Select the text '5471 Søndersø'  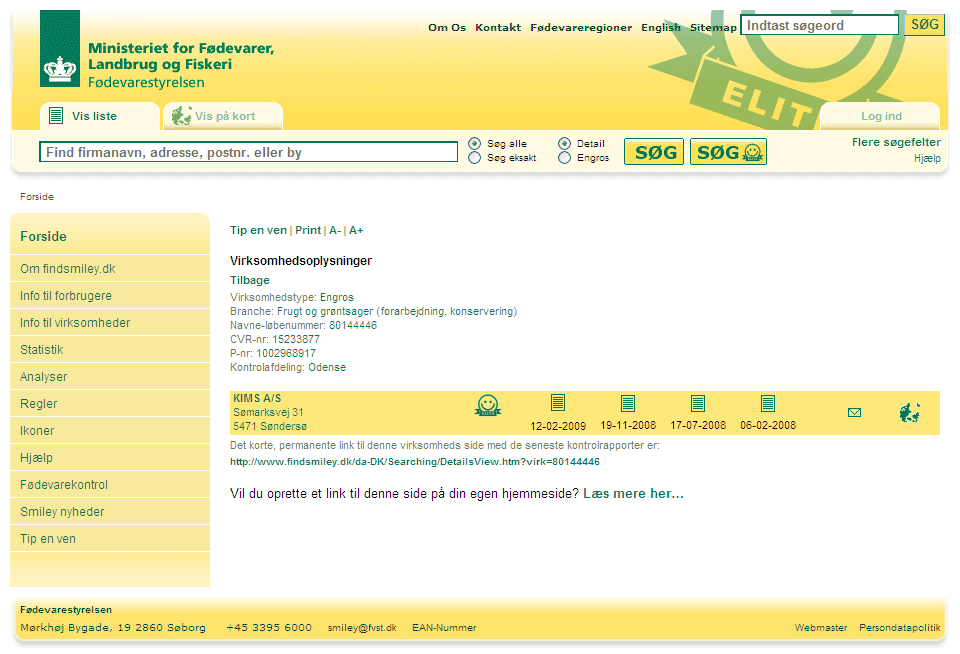point(270,426)
